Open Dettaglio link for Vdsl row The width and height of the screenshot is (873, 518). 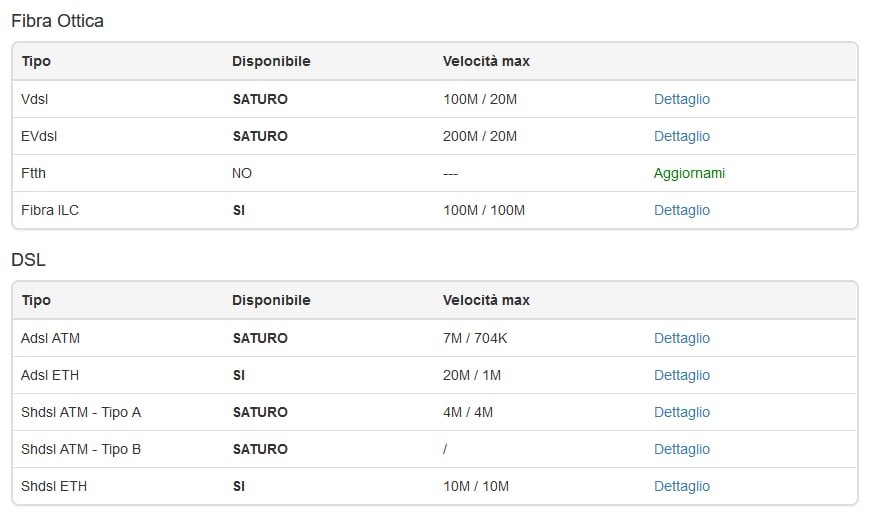[x=681, y=99]
